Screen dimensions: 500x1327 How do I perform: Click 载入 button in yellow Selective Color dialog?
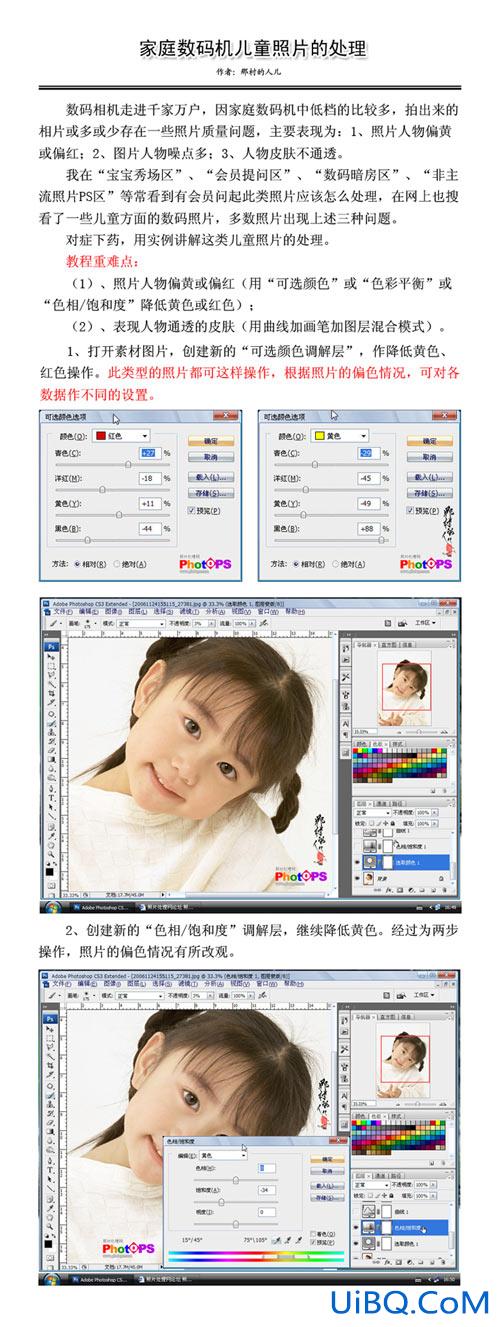coord(430,477)
